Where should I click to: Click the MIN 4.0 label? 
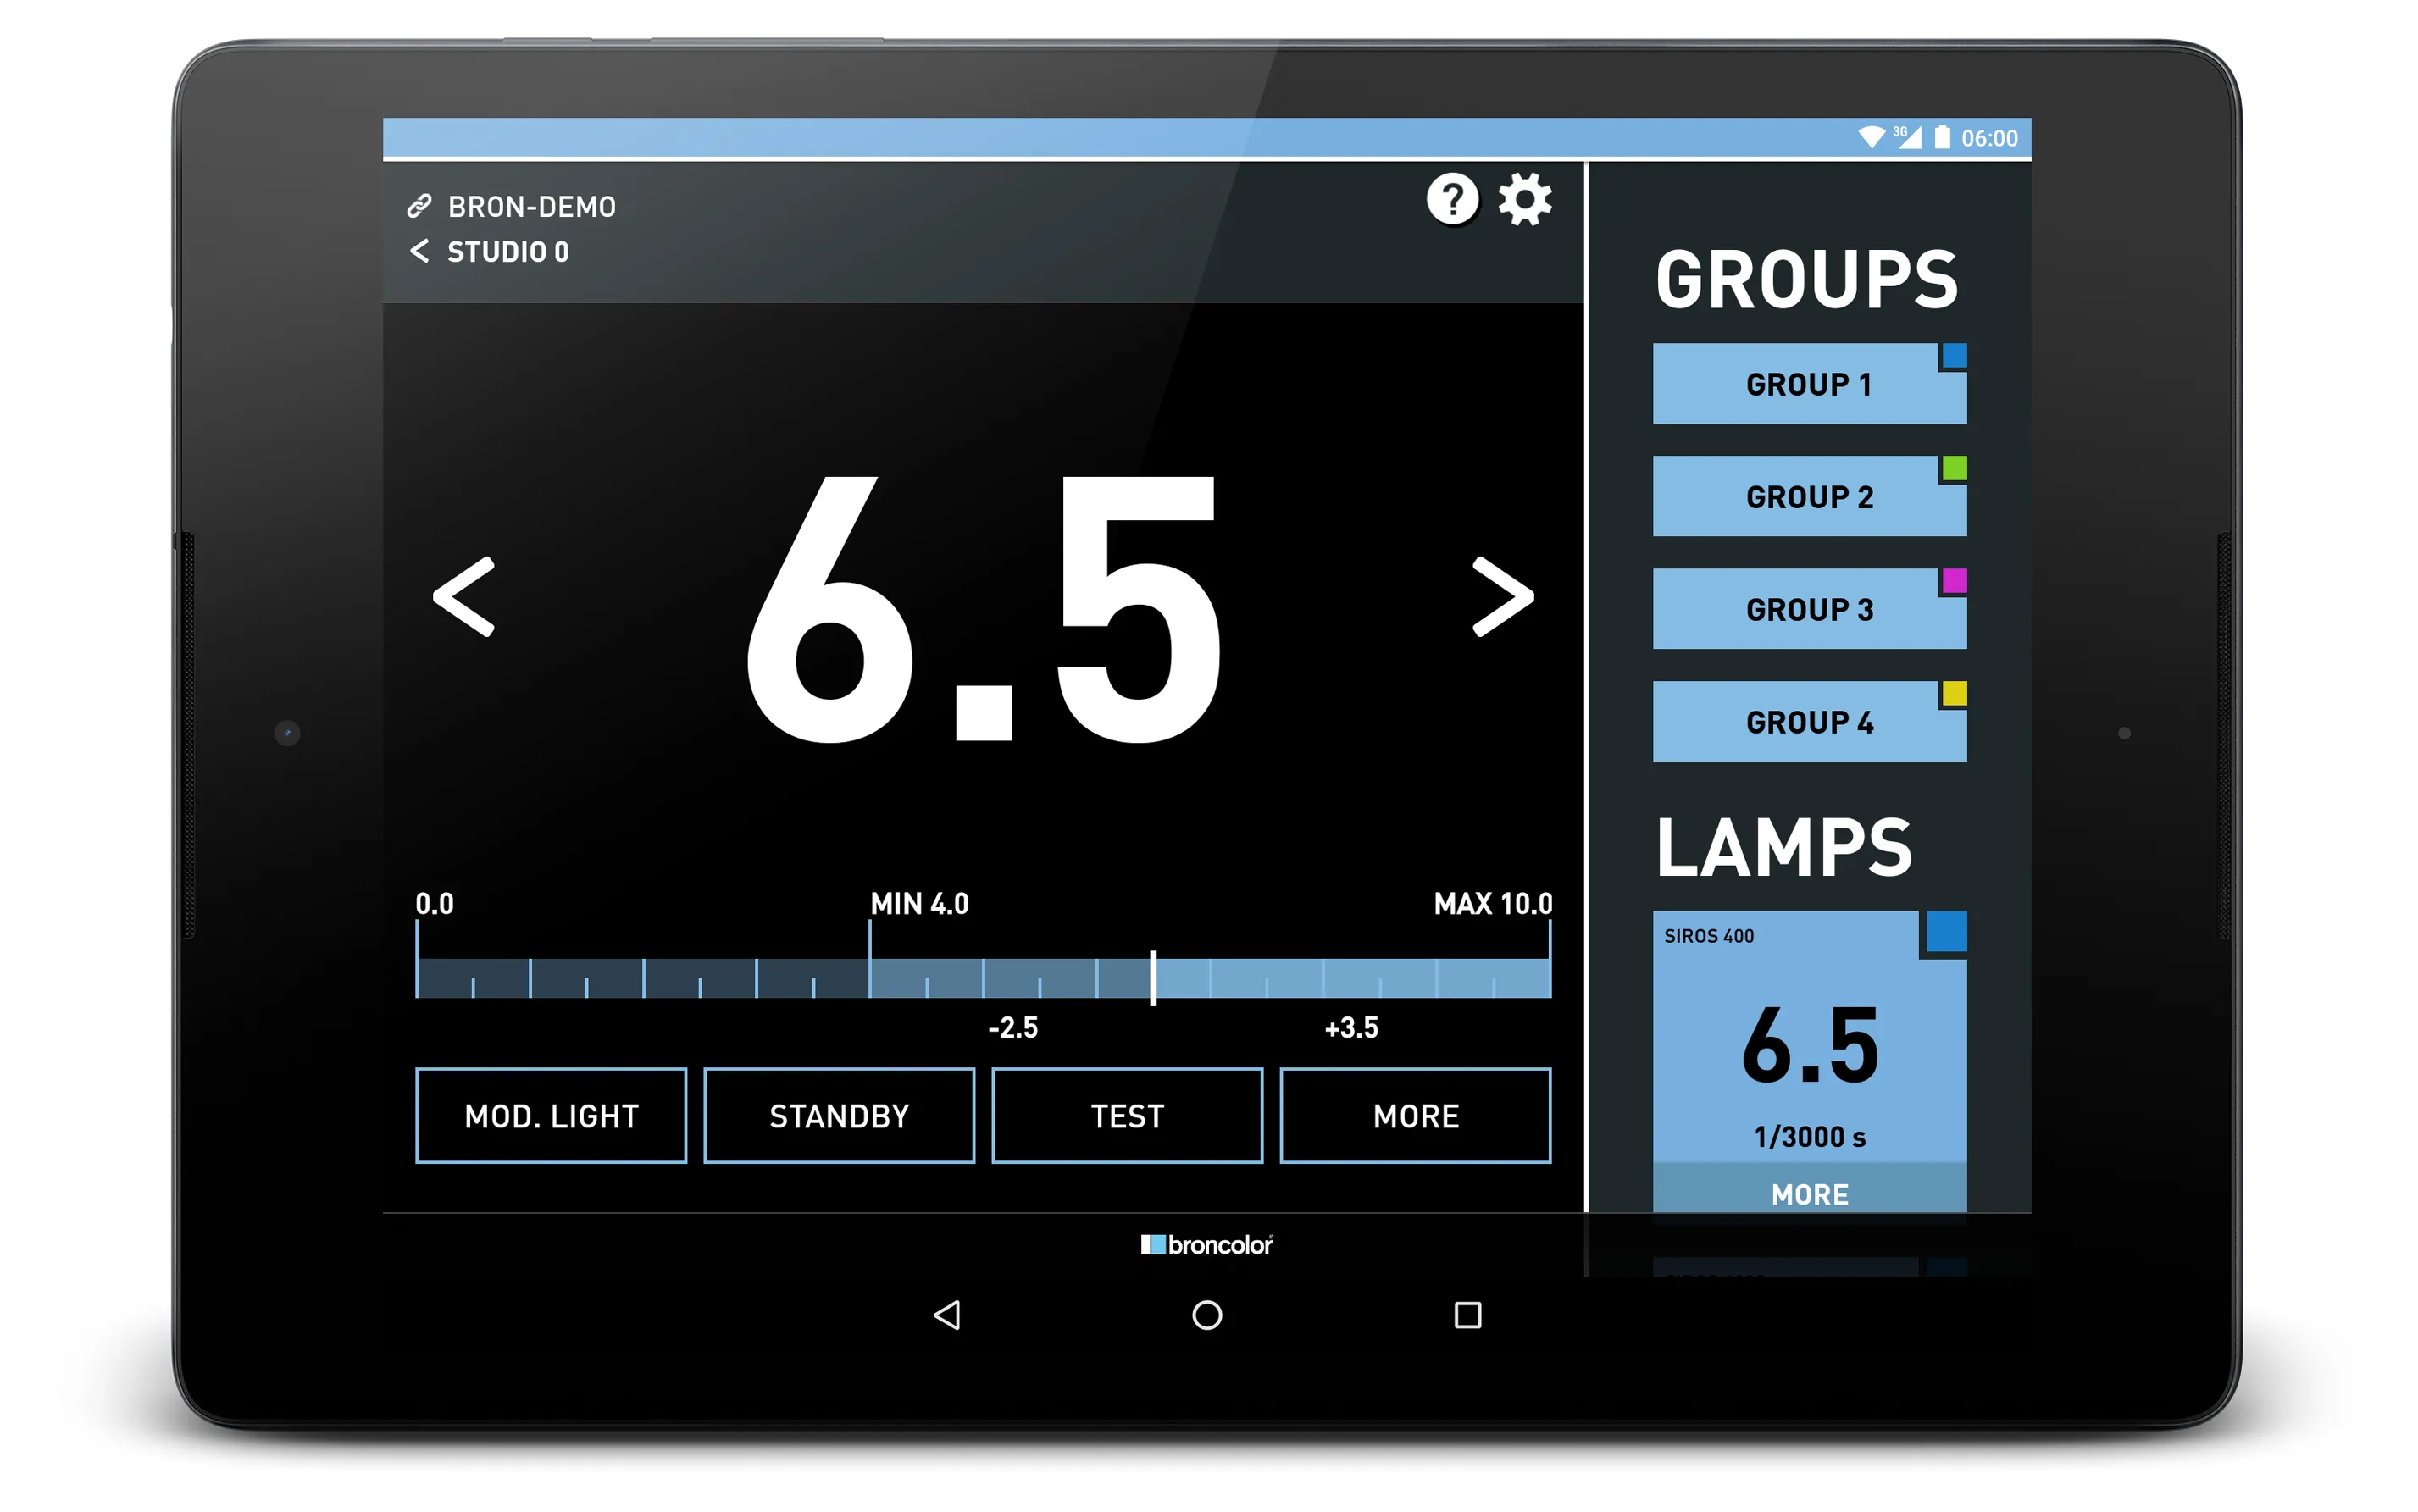919,904
